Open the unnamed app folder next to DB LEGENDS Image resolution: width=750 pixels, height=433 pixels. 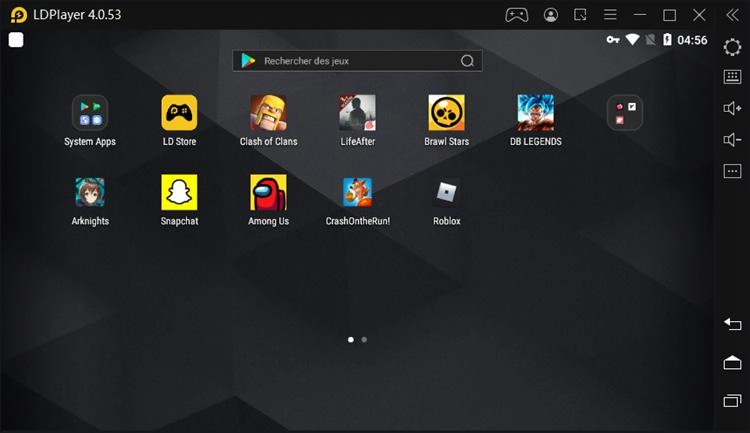pyautogui.click(x=625, y=113)
